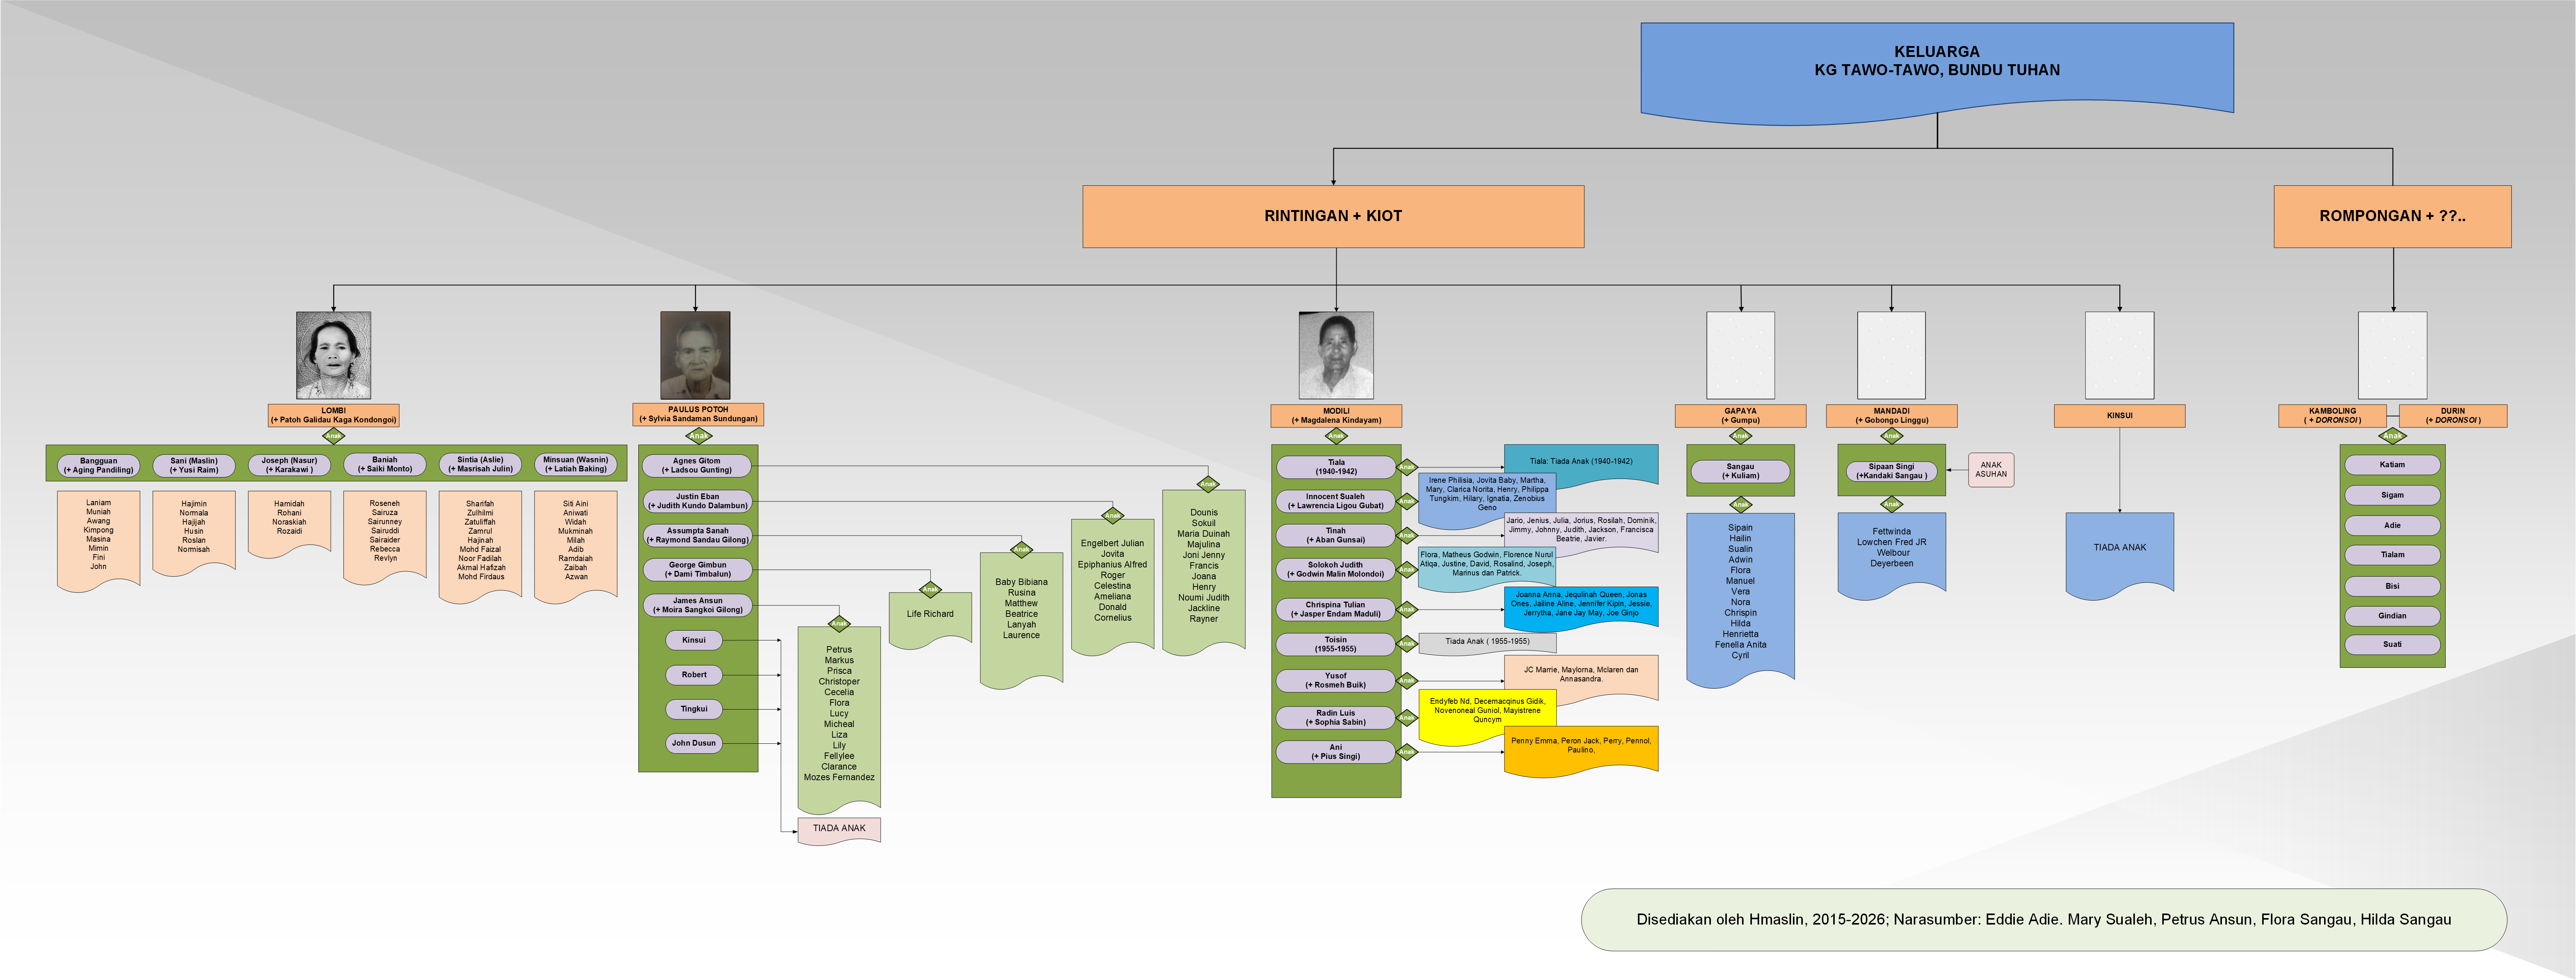Select the Gindian node
Image resolution: width=2576 pixels, height=980 pixels.
click(x=2392, y=616)
